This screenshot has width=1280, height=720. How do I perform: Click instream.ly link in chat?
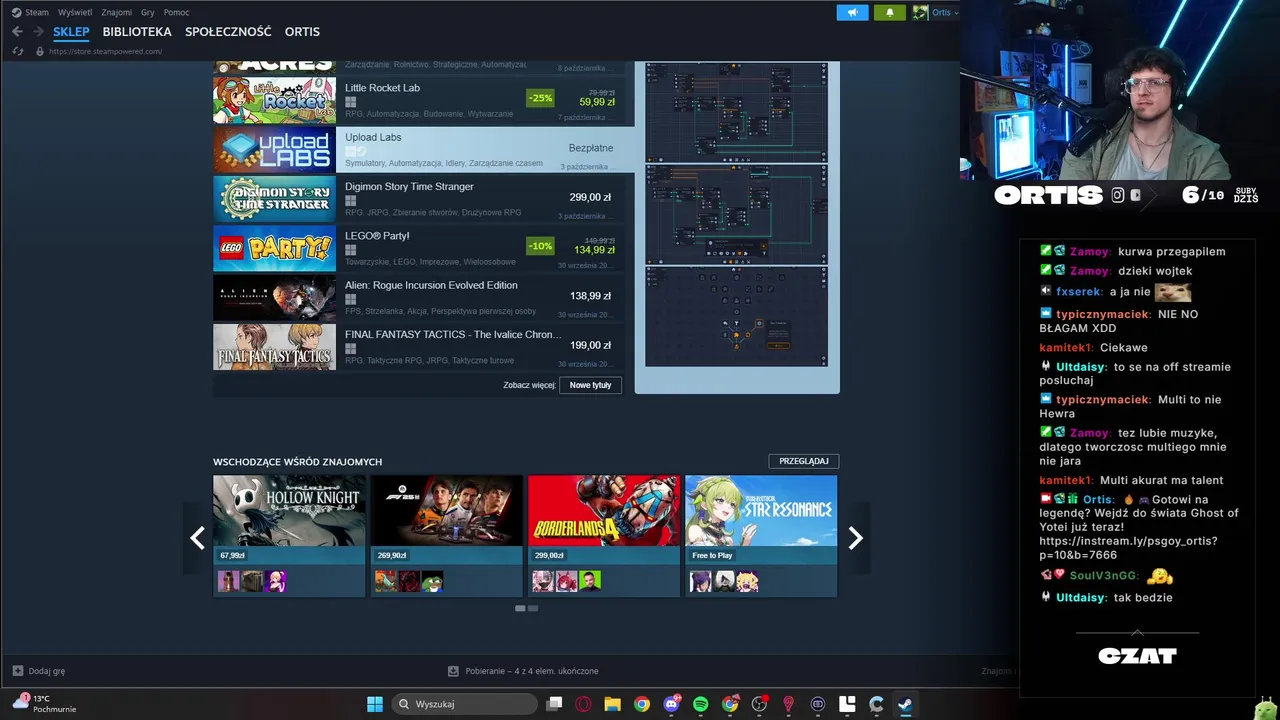(1128, 548)
